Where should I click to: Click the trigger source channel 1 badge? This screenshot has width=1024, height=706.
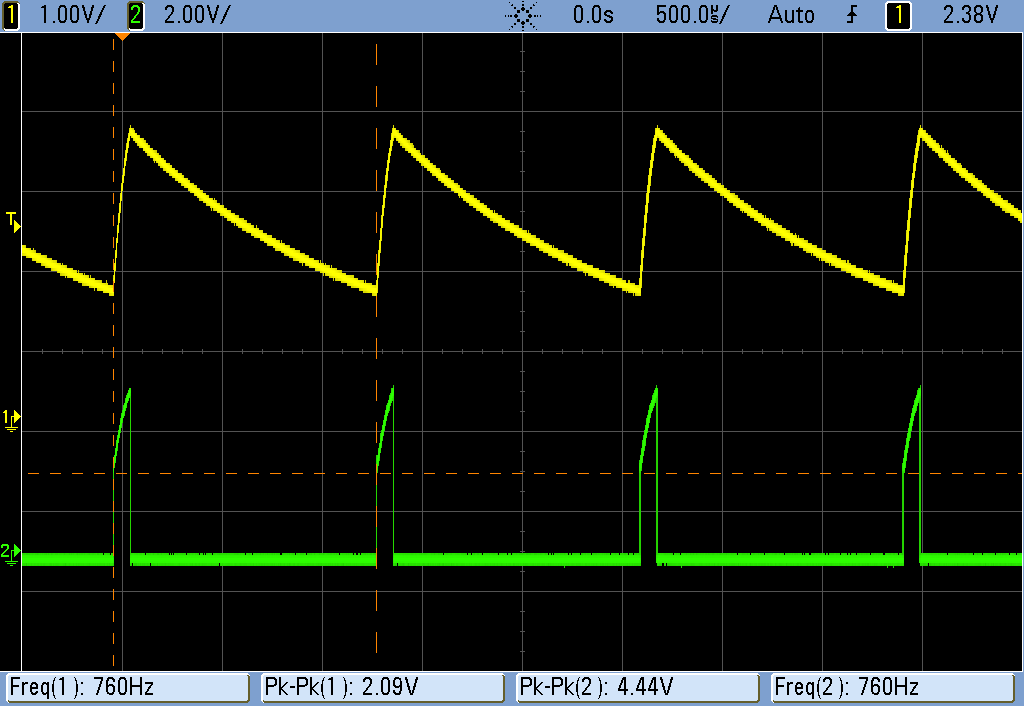pos(897,15)
